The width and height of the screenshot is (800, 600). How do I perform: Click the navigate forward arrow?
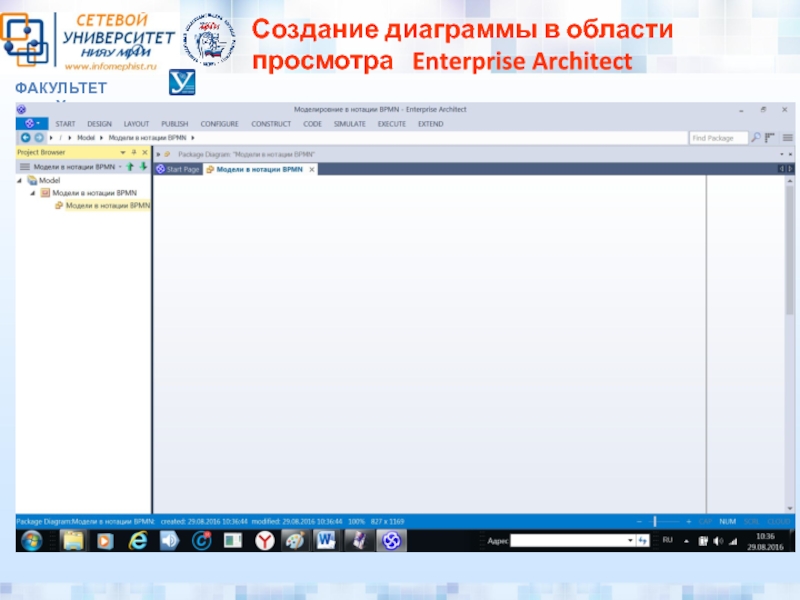pos(38,137)
